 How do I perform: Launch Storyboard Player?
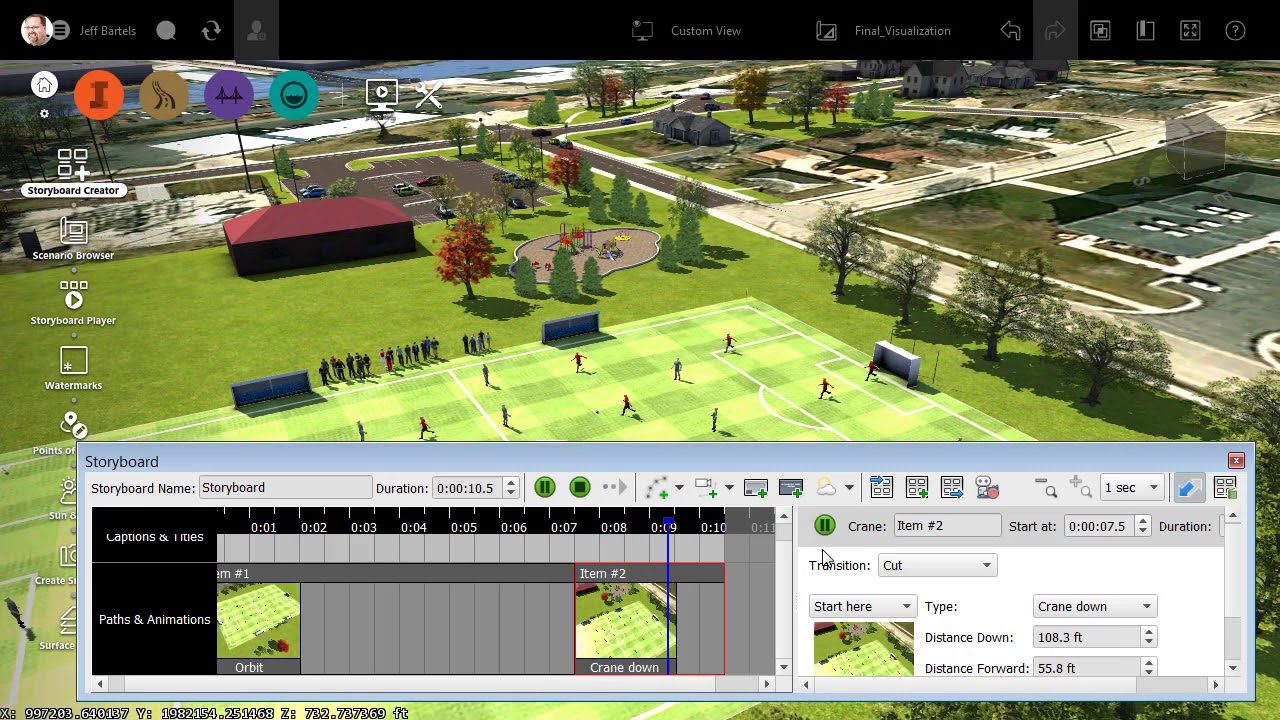pyautogui.click(x=73, y=303)
